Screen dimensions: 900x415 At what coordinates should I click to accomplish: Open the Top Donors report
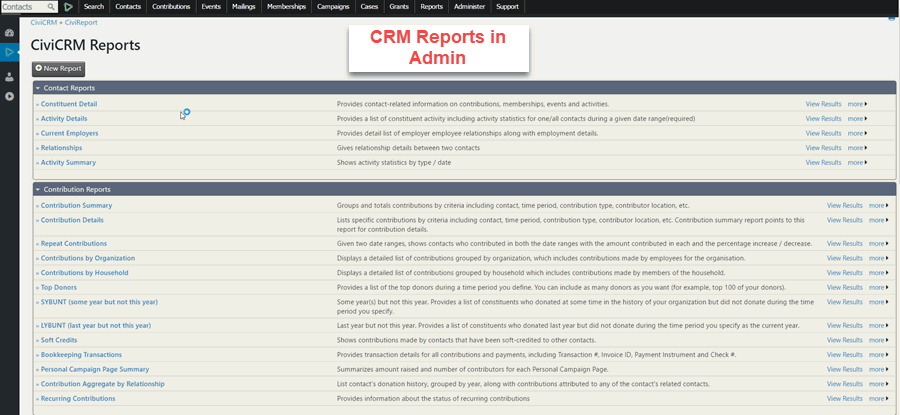[59, 288]
